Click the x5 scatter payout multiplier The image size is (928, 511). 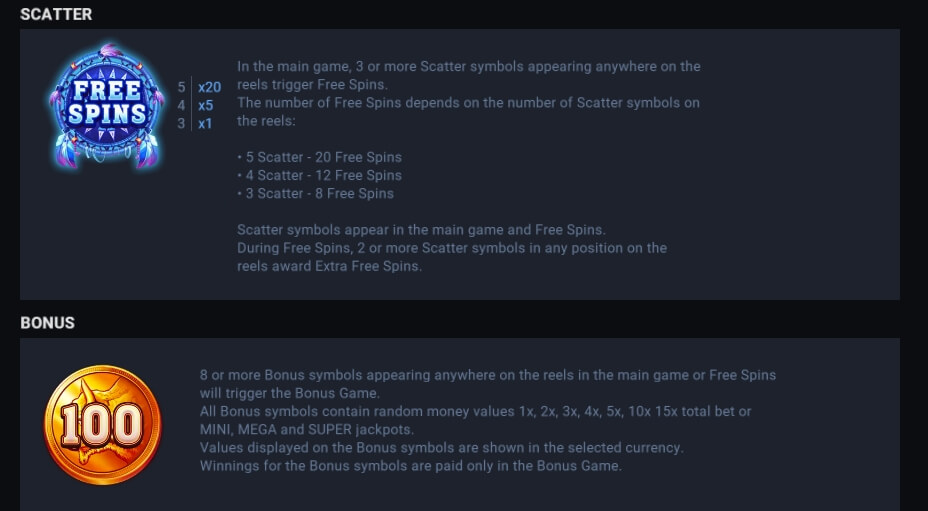pyautogui.click(x=205, y=105)
